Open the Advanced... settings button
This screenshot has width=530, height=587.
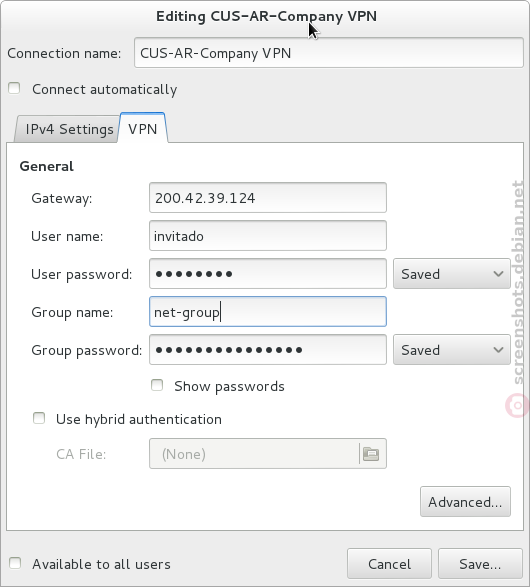tap(465, 502)
